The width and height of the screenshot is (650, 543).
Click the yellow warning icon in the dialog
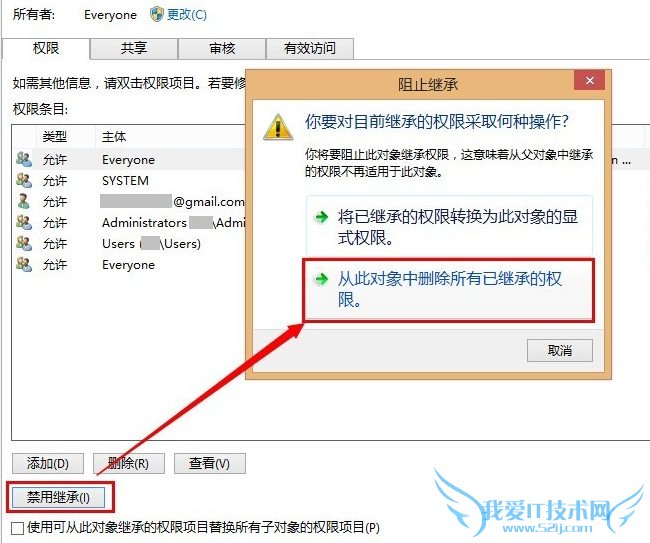278,127
